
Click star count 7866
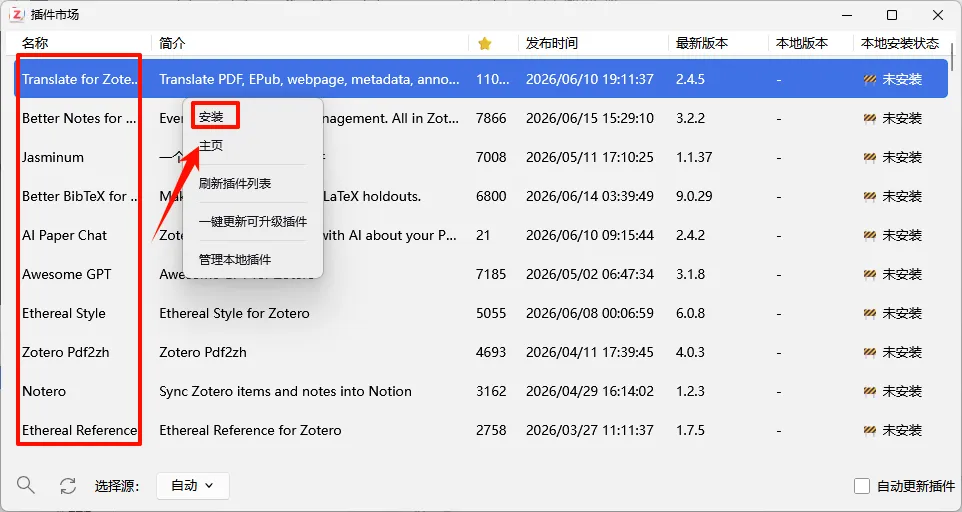tap(491, 118)
